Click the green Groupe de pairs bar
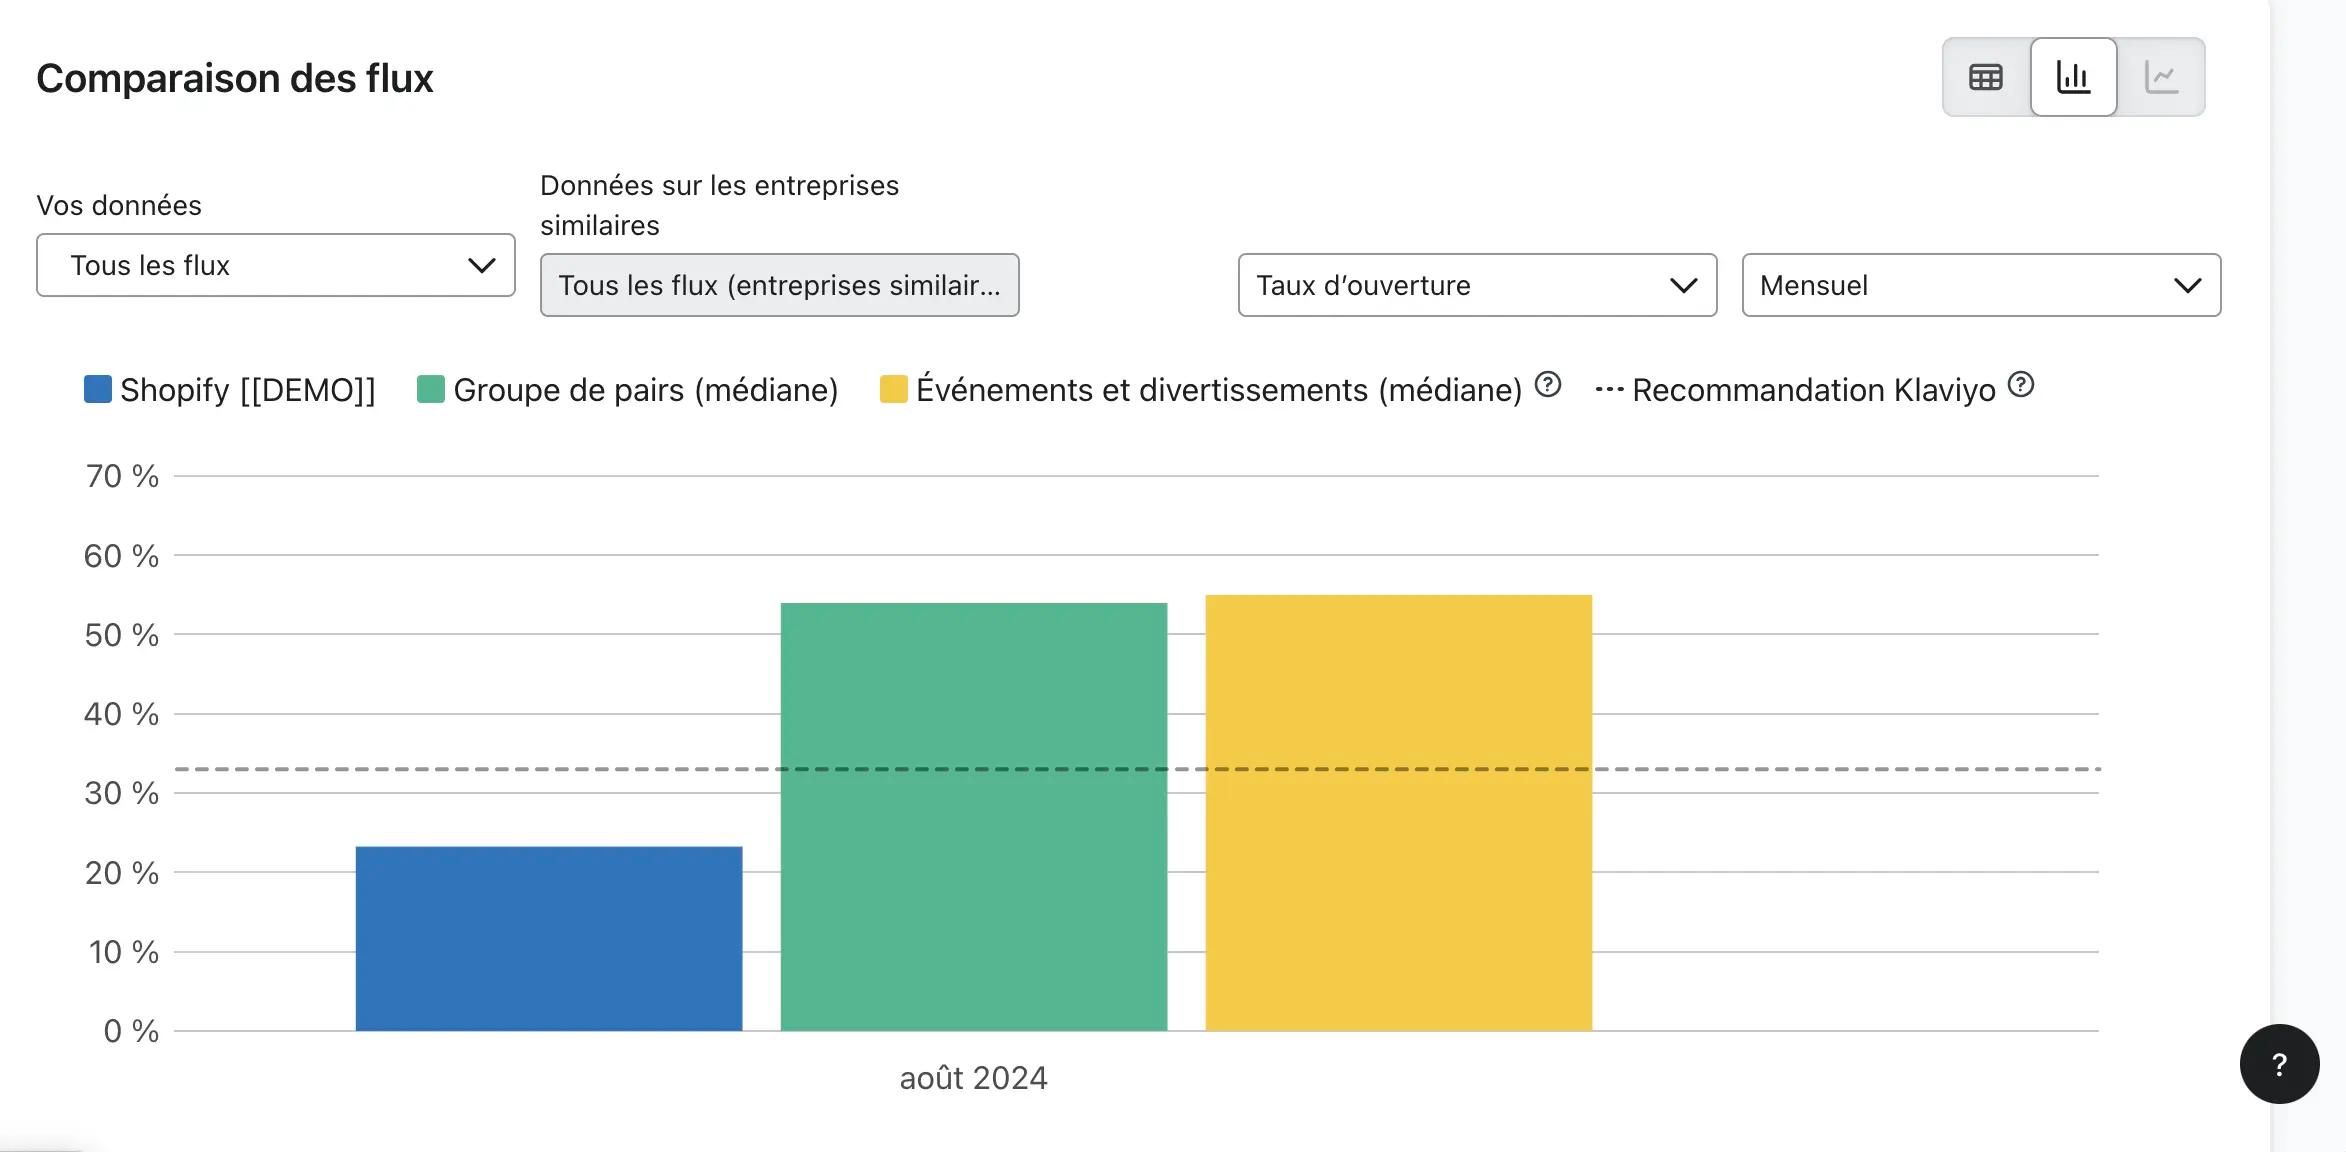 point(974,817)
